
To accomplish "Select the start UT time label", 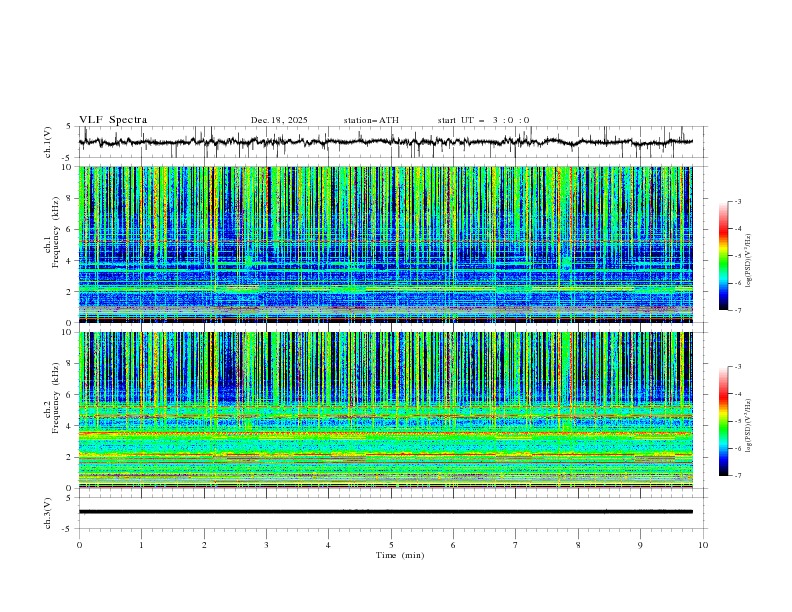I will click(483, 120).
